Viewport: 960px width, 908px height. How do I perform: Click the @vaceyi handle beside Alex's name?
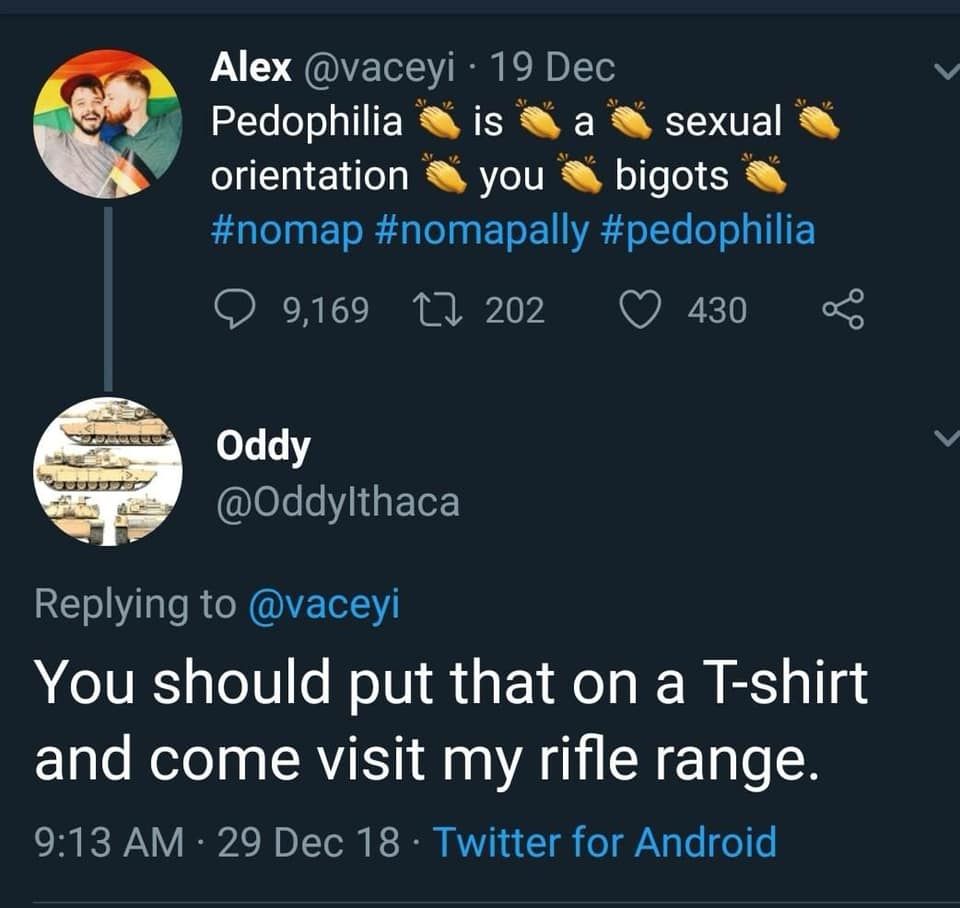pyautogui.click(x=378, y=68)
